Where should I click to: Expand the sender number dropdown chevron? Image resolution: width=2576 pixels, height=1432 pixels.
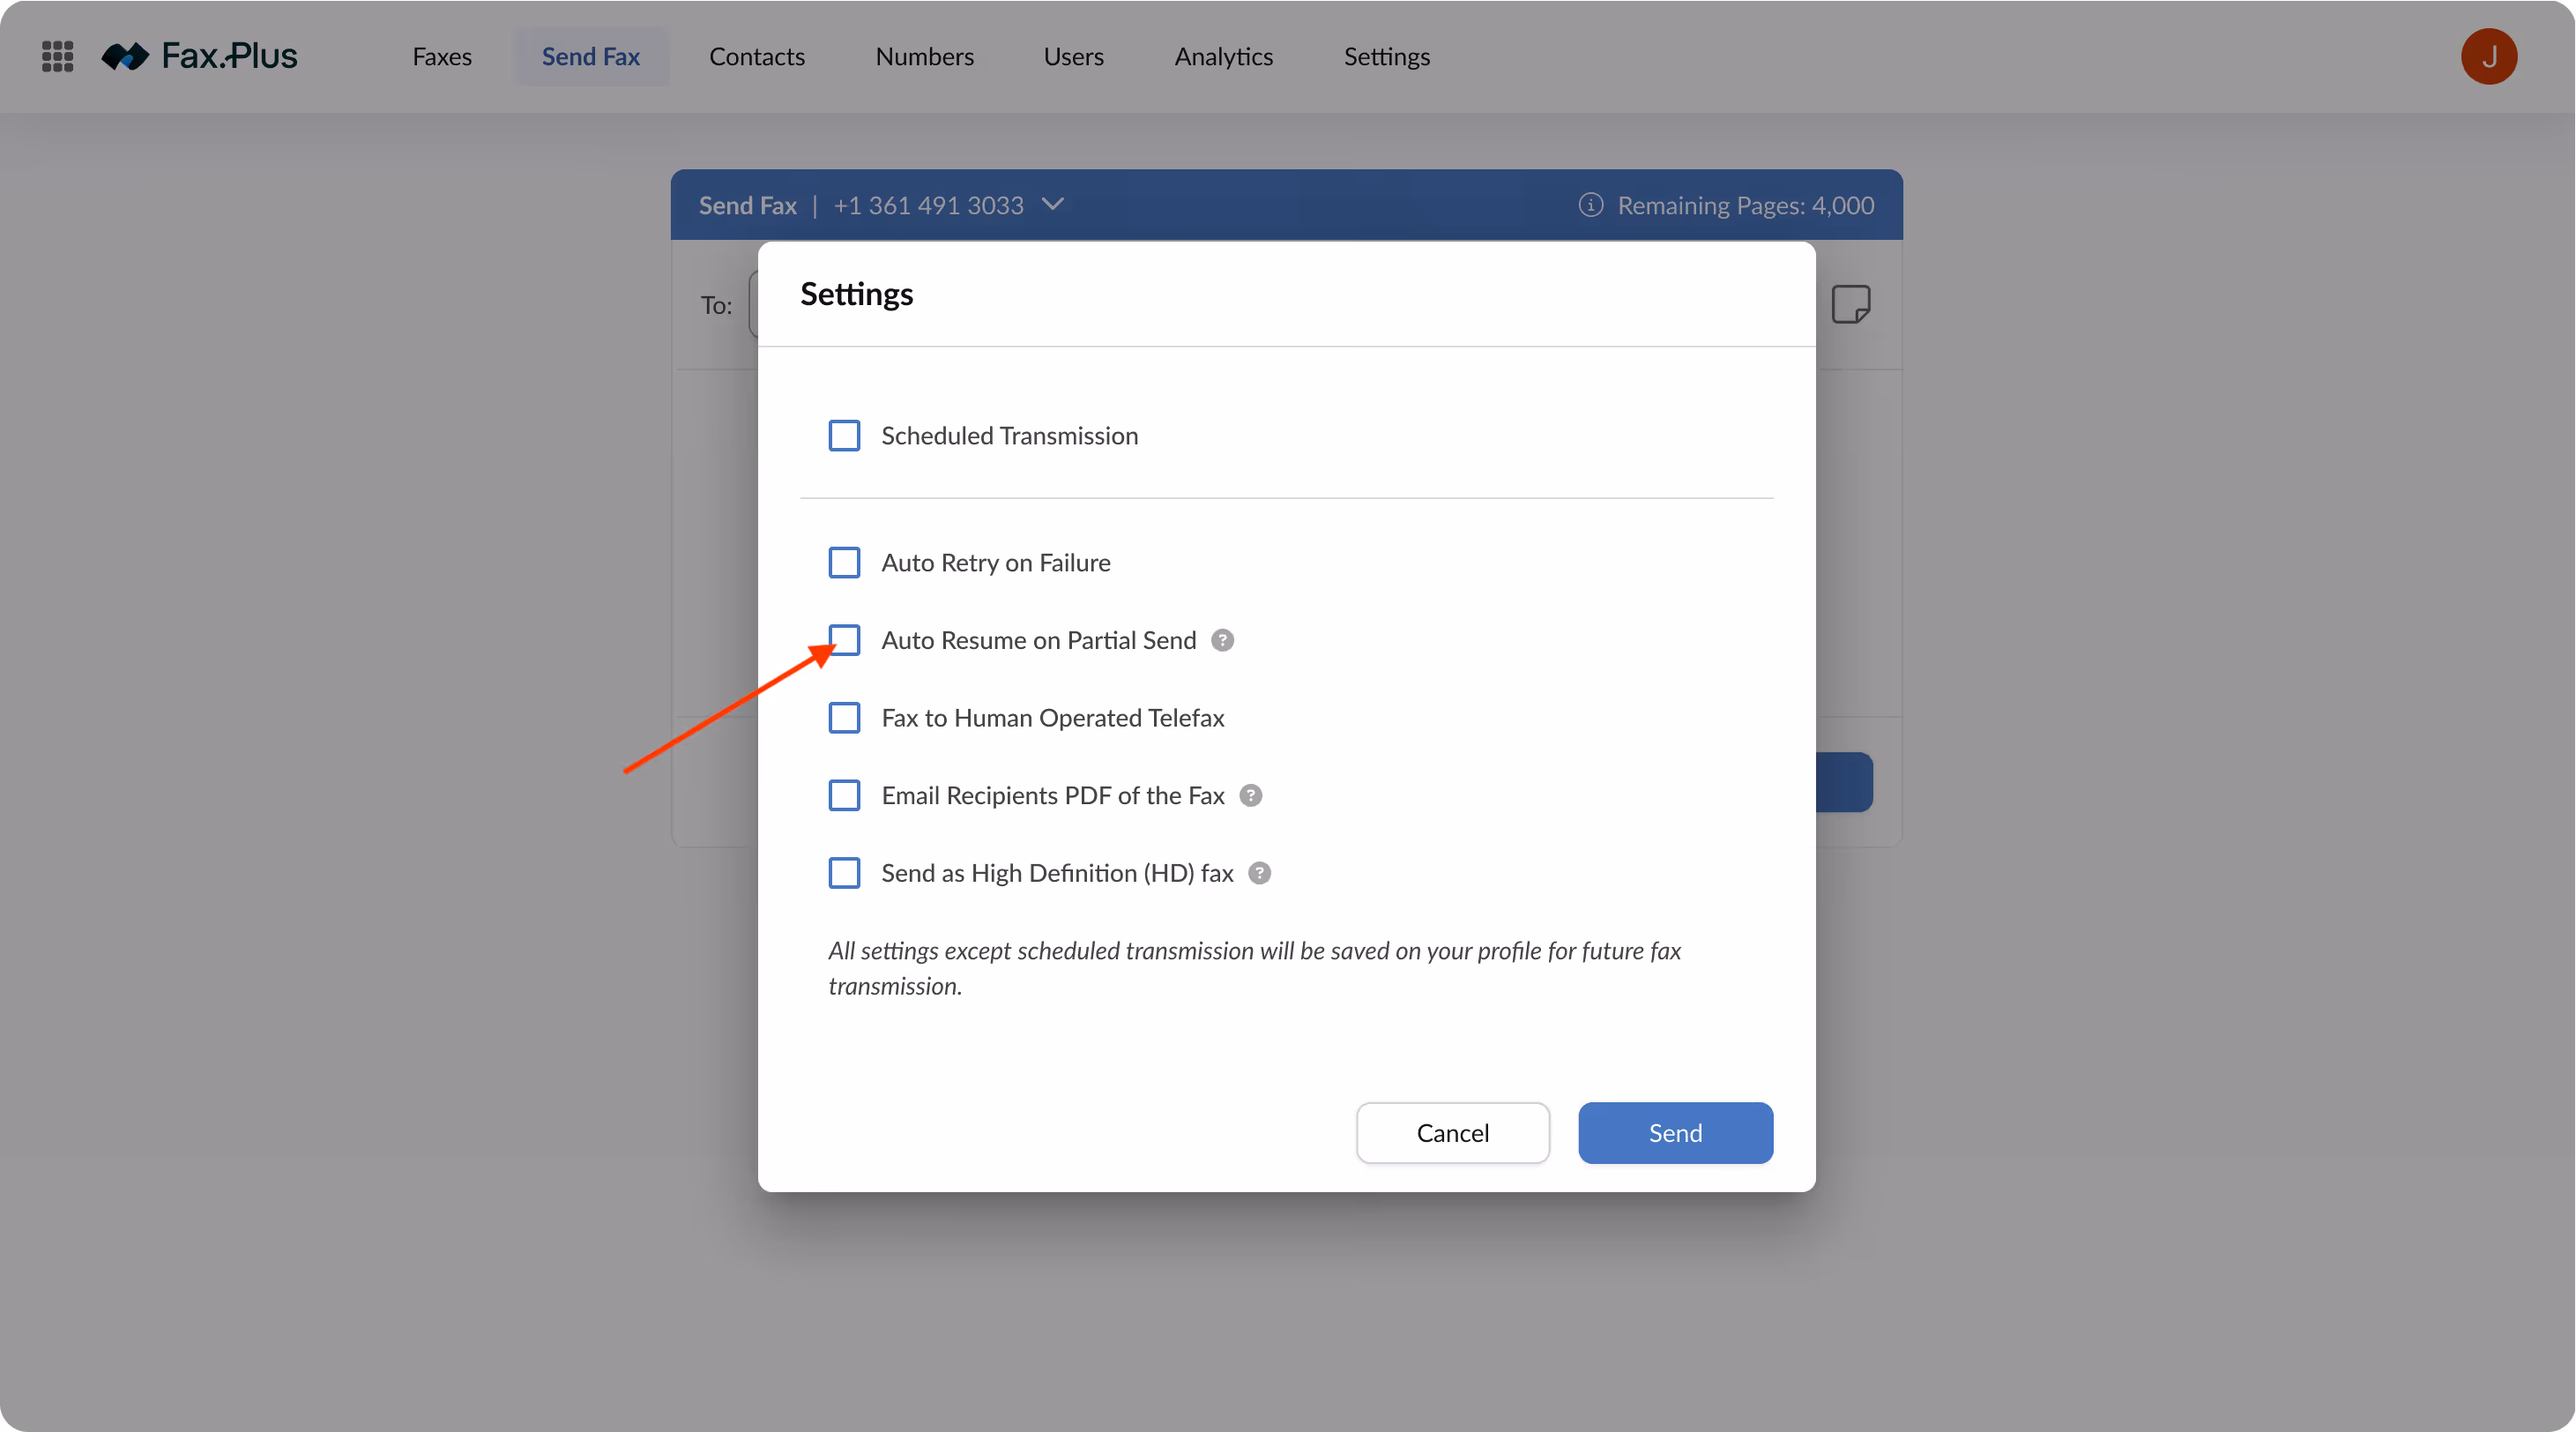[x=1052, y=204]
